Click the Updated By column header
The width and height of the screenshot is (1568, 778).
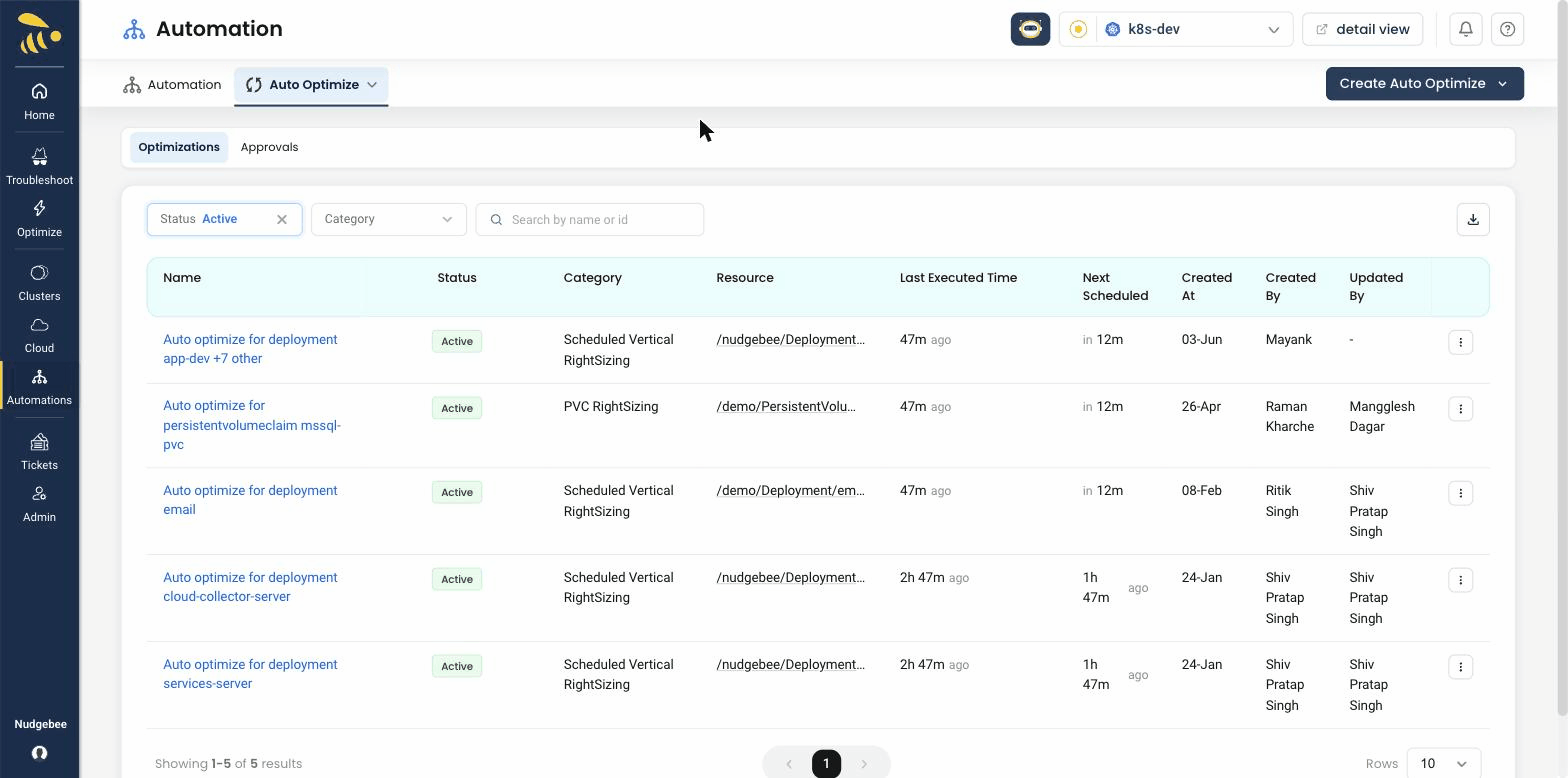click(1376, 287)
